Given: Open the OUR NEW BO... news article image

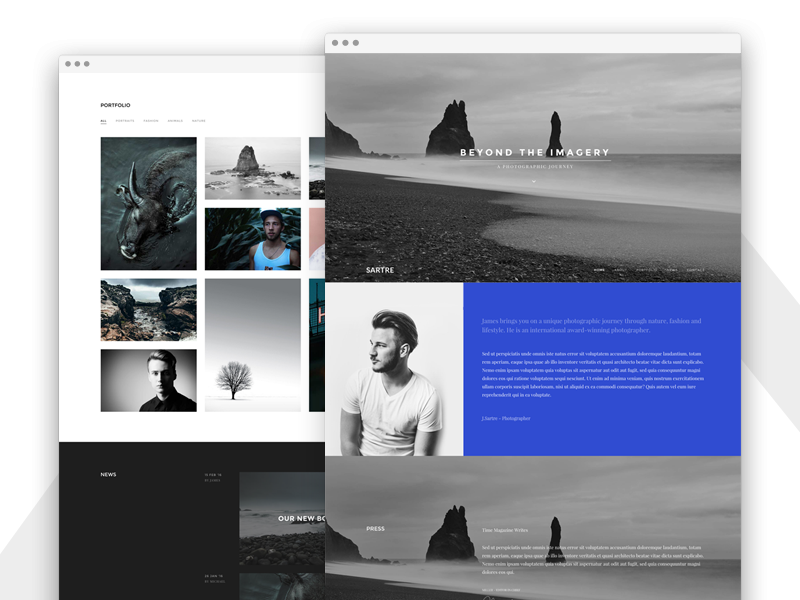Looking at the screenshot, I should [282, 518].
